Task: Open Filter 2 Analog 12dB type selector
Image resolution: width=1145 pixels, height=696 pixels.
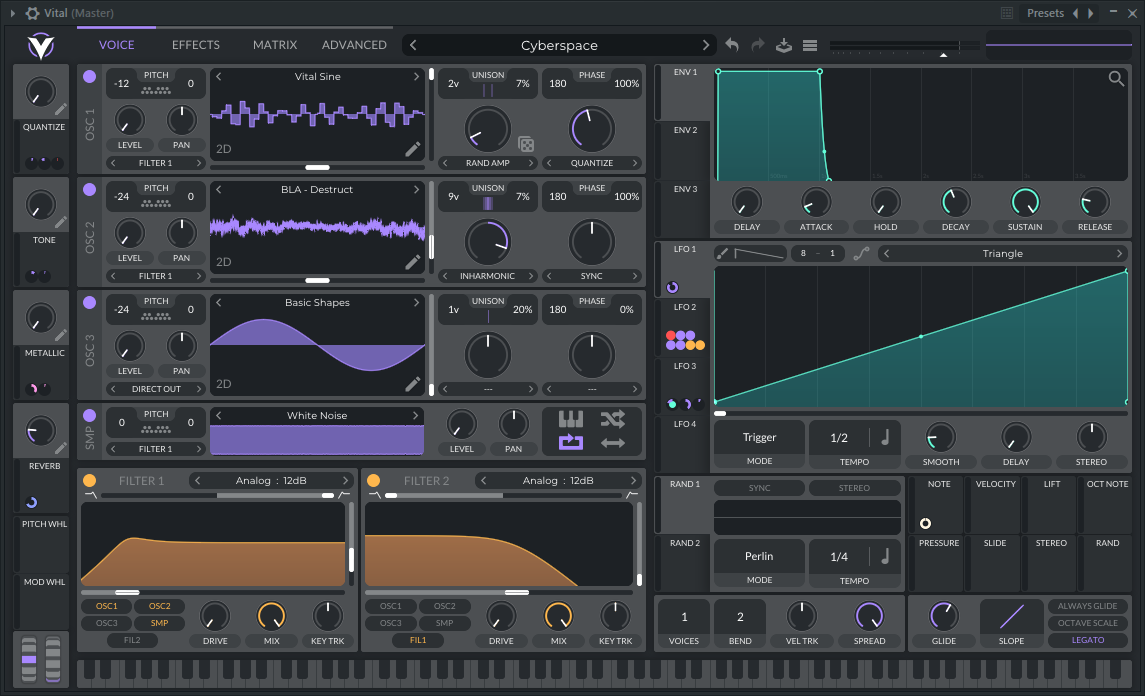Action: tap(559, 480)
